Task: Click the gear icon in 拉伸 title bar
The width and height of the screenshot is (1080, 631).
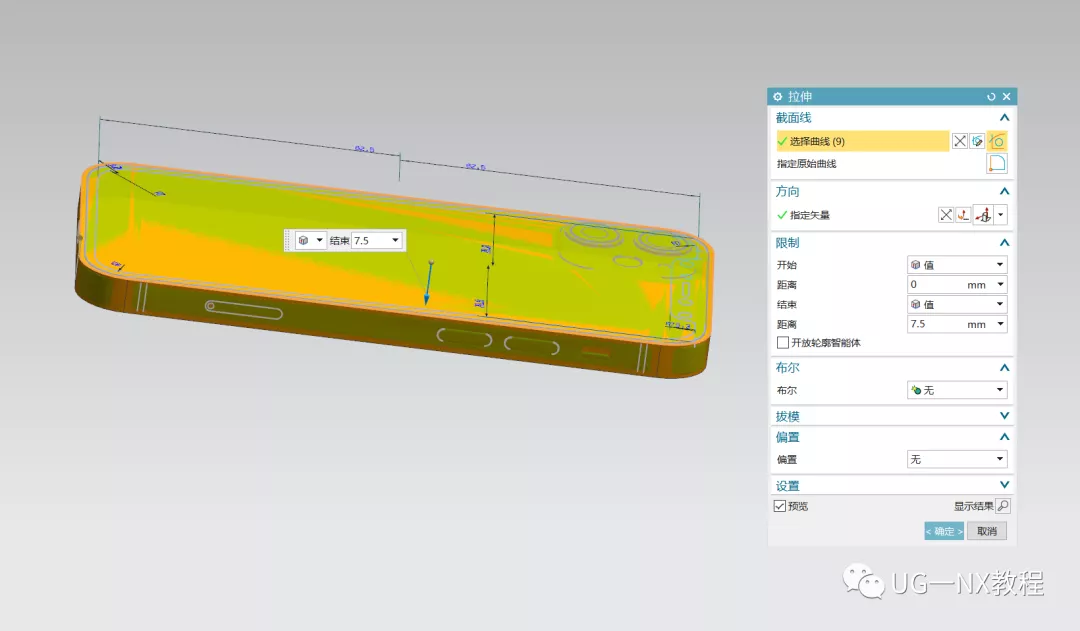Action: pyautogui.click(x=778, y=97)
